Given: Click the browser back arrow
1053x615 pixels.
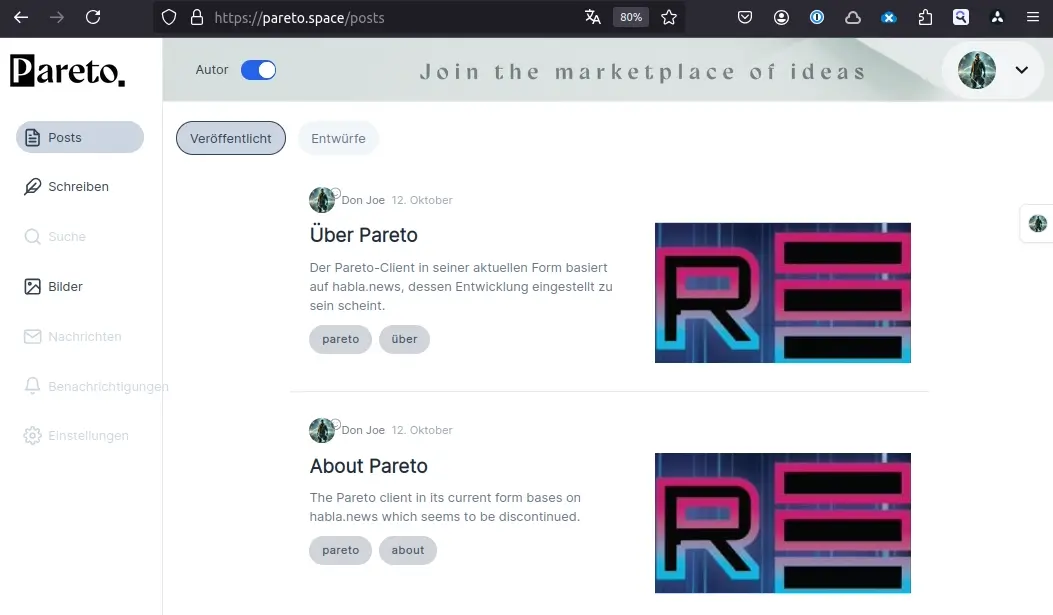Looking at the screenshot, I should [21, 17].
